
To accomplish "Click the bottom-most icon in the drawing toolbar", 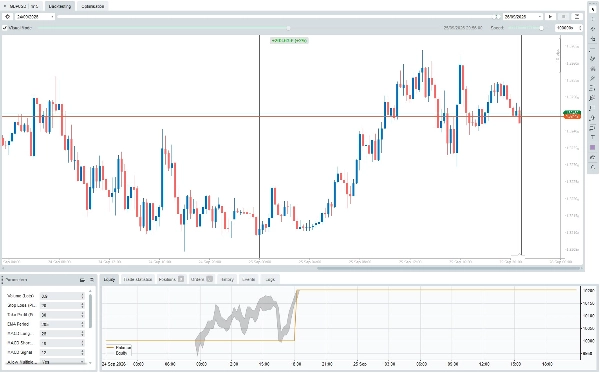I will [x=593, y=167].
